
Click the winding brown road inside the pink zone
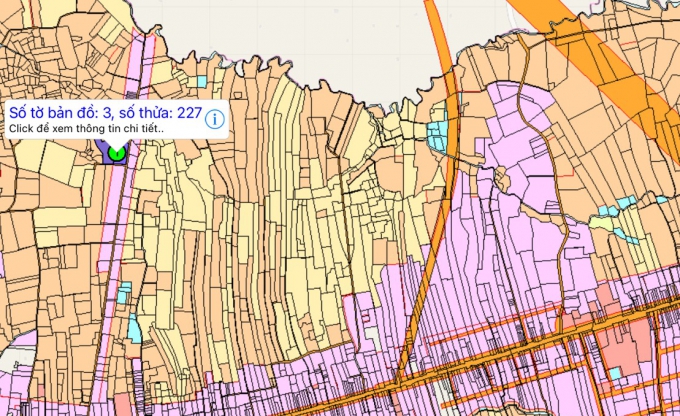(x=563, y=250)
